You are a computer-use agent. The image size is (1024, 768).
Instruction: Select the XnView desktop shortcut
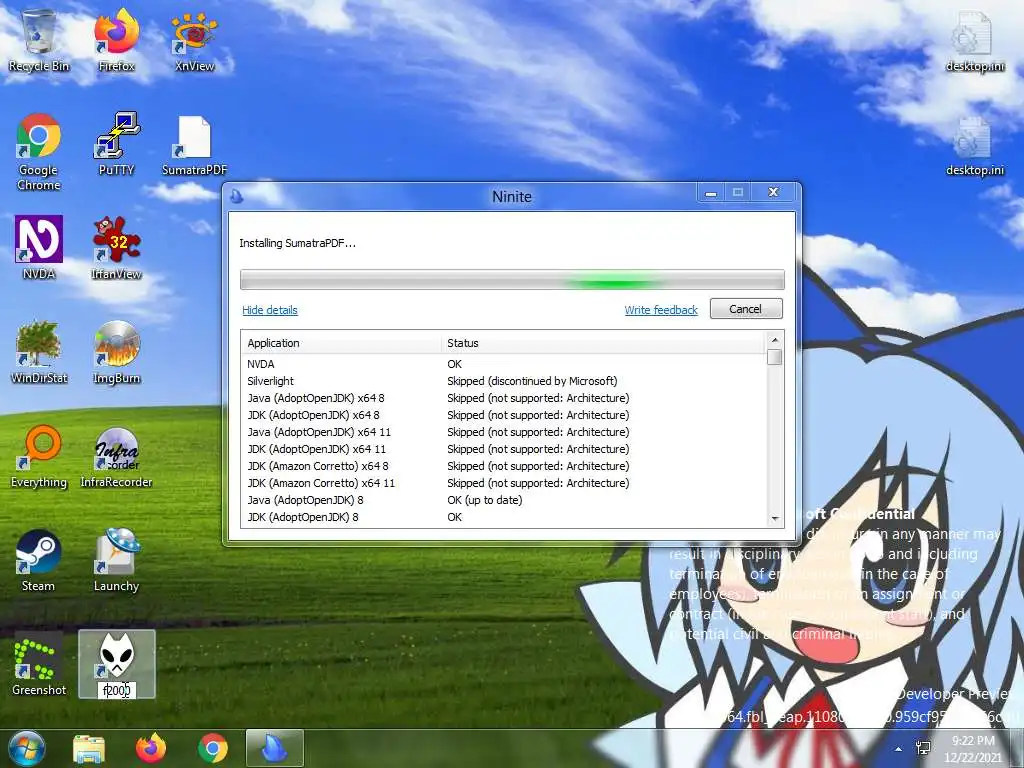pos(195,40)
